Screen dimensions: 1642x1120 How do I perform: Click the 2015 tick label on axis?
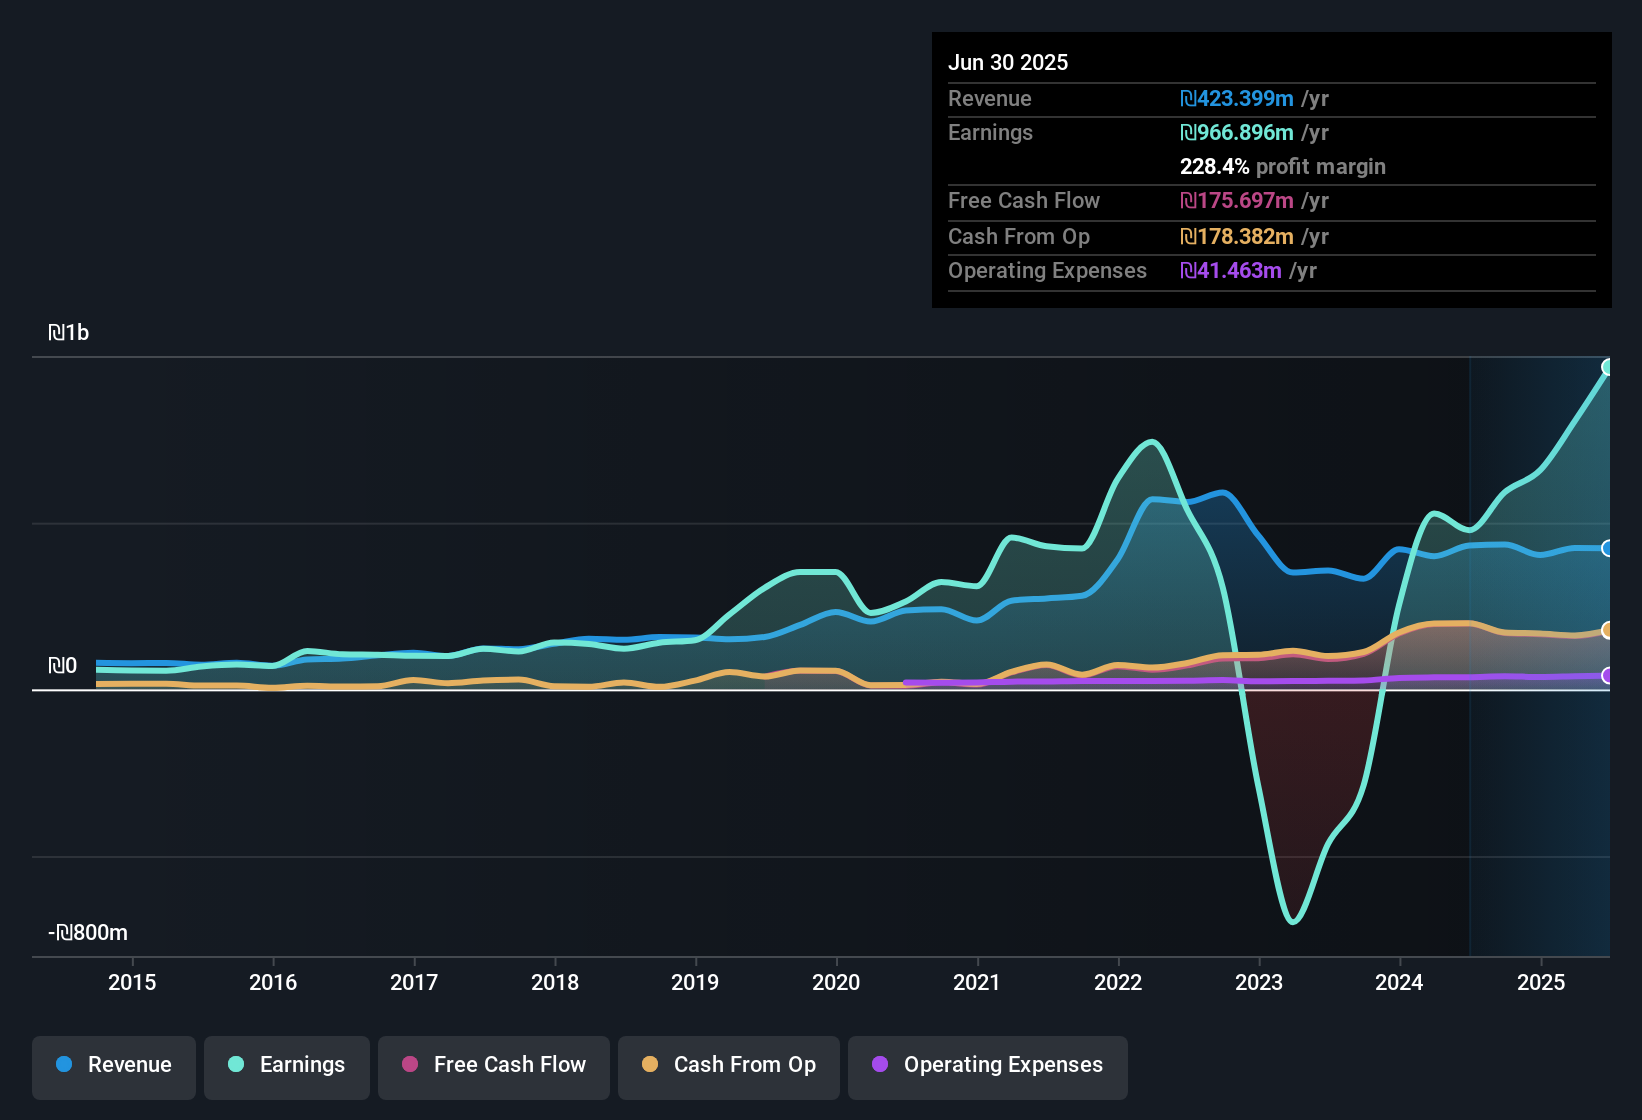(x=132, y=982)
